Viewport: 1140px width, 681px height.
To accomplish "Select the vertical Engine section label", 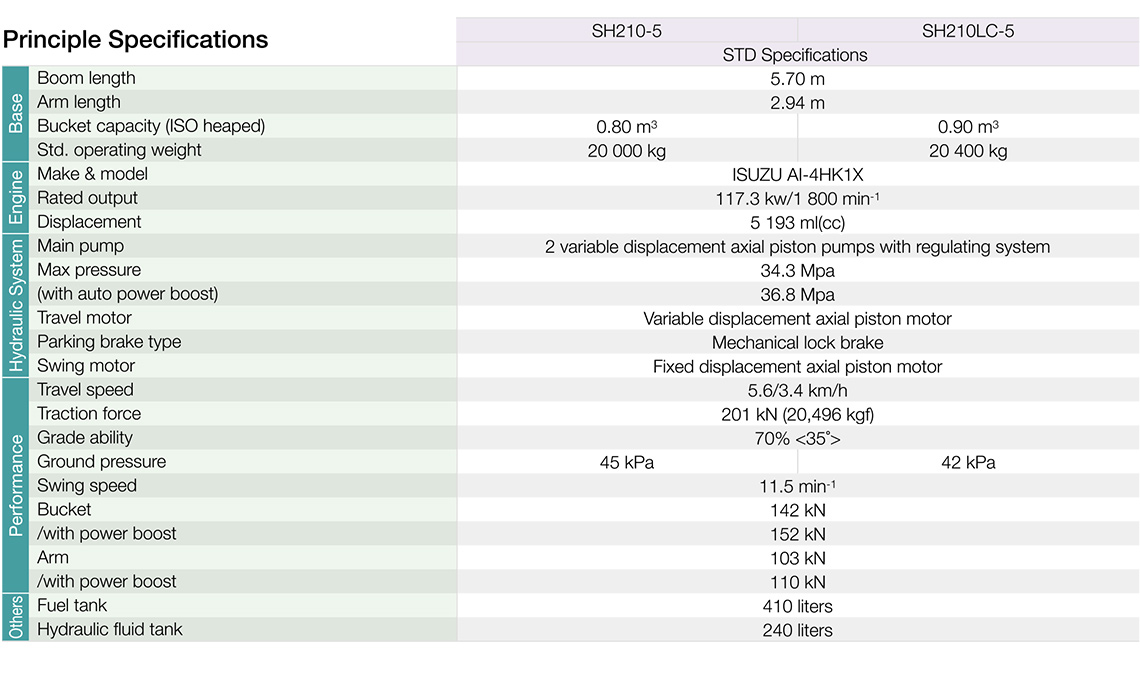I will [16, 198].
